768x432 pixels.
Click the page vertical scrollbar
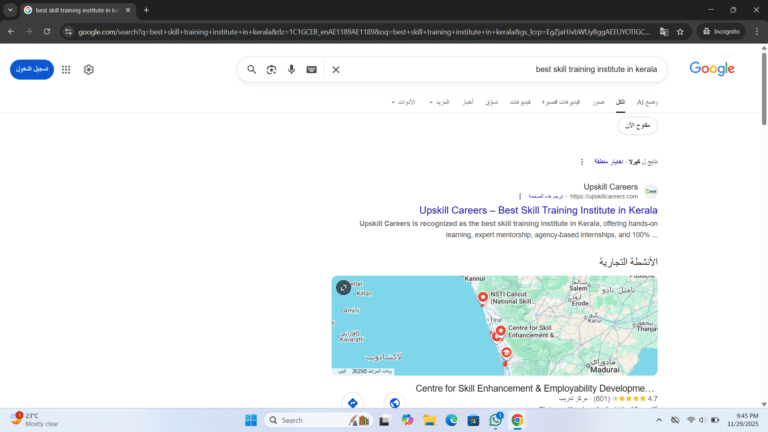click(764, 87)
